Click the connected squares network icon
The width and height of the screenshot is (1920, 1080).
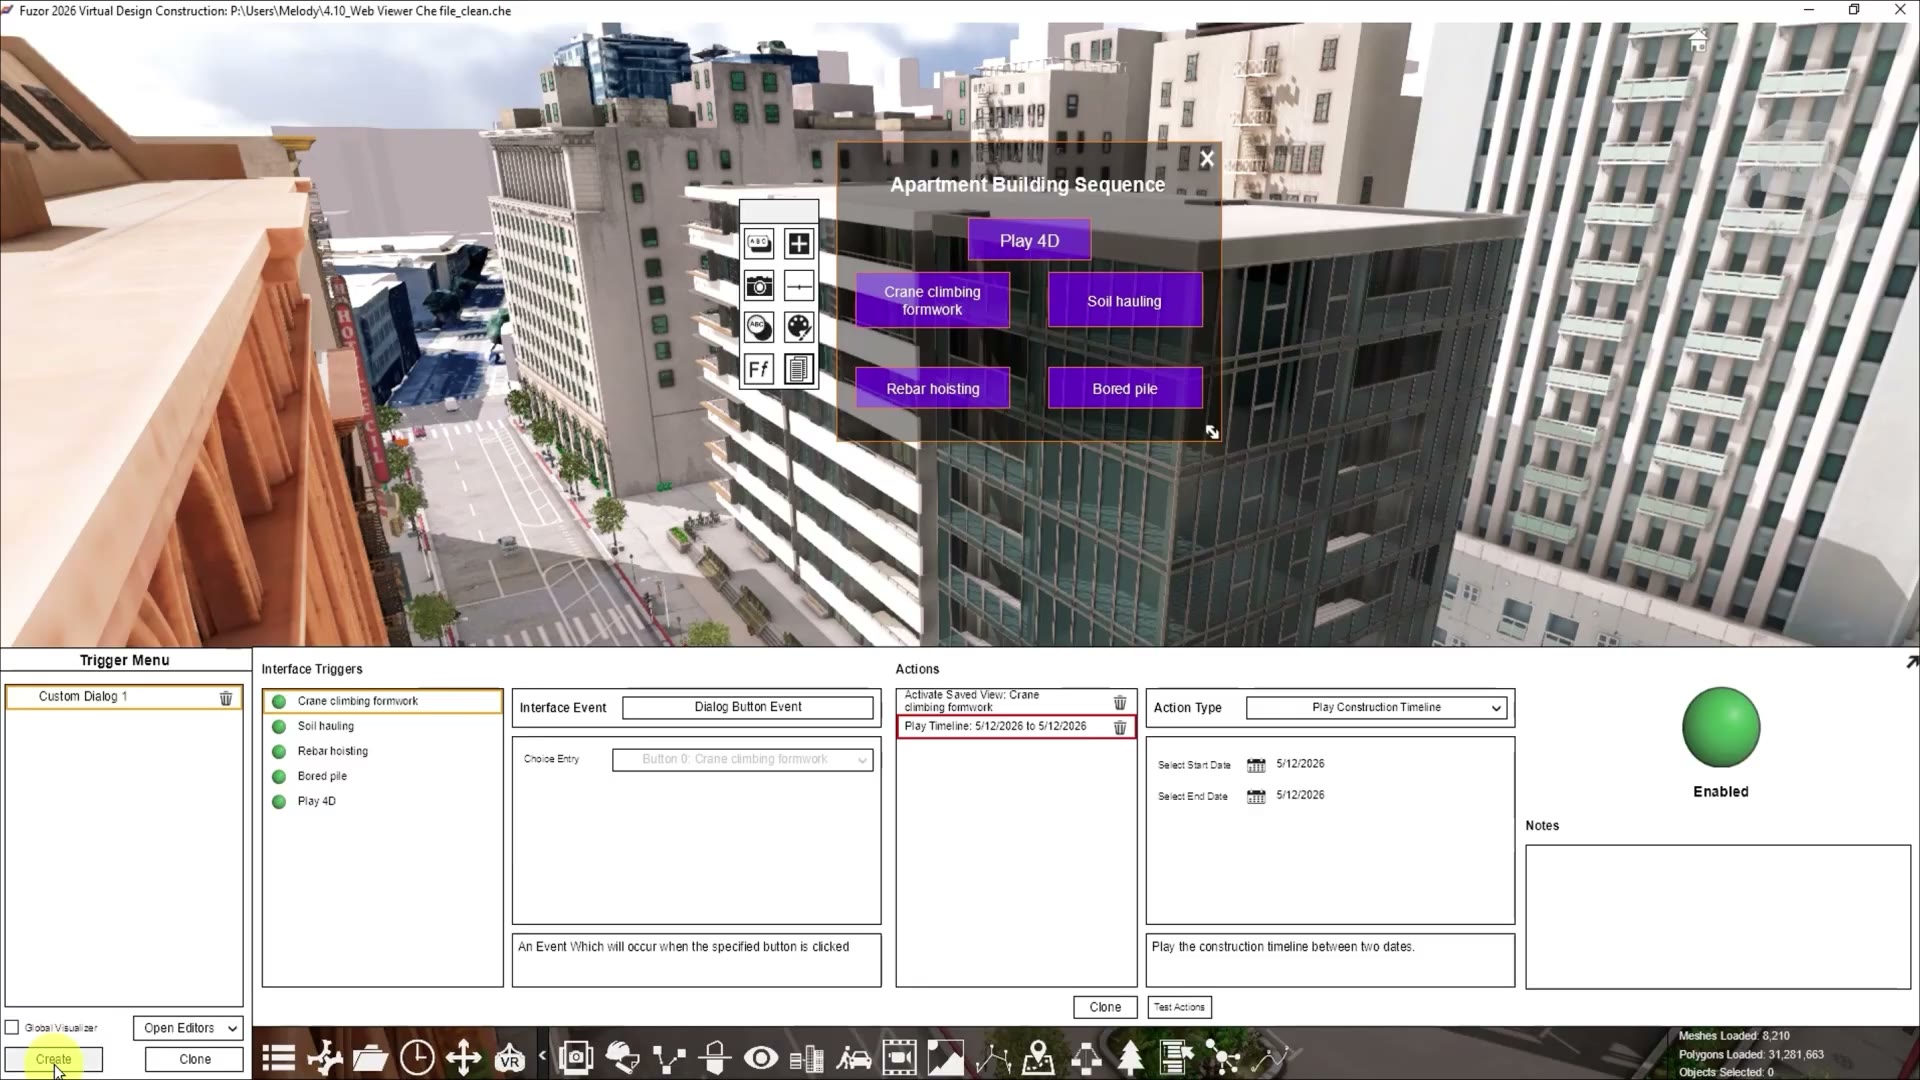pyautogui.click(x=669, y=1057)
